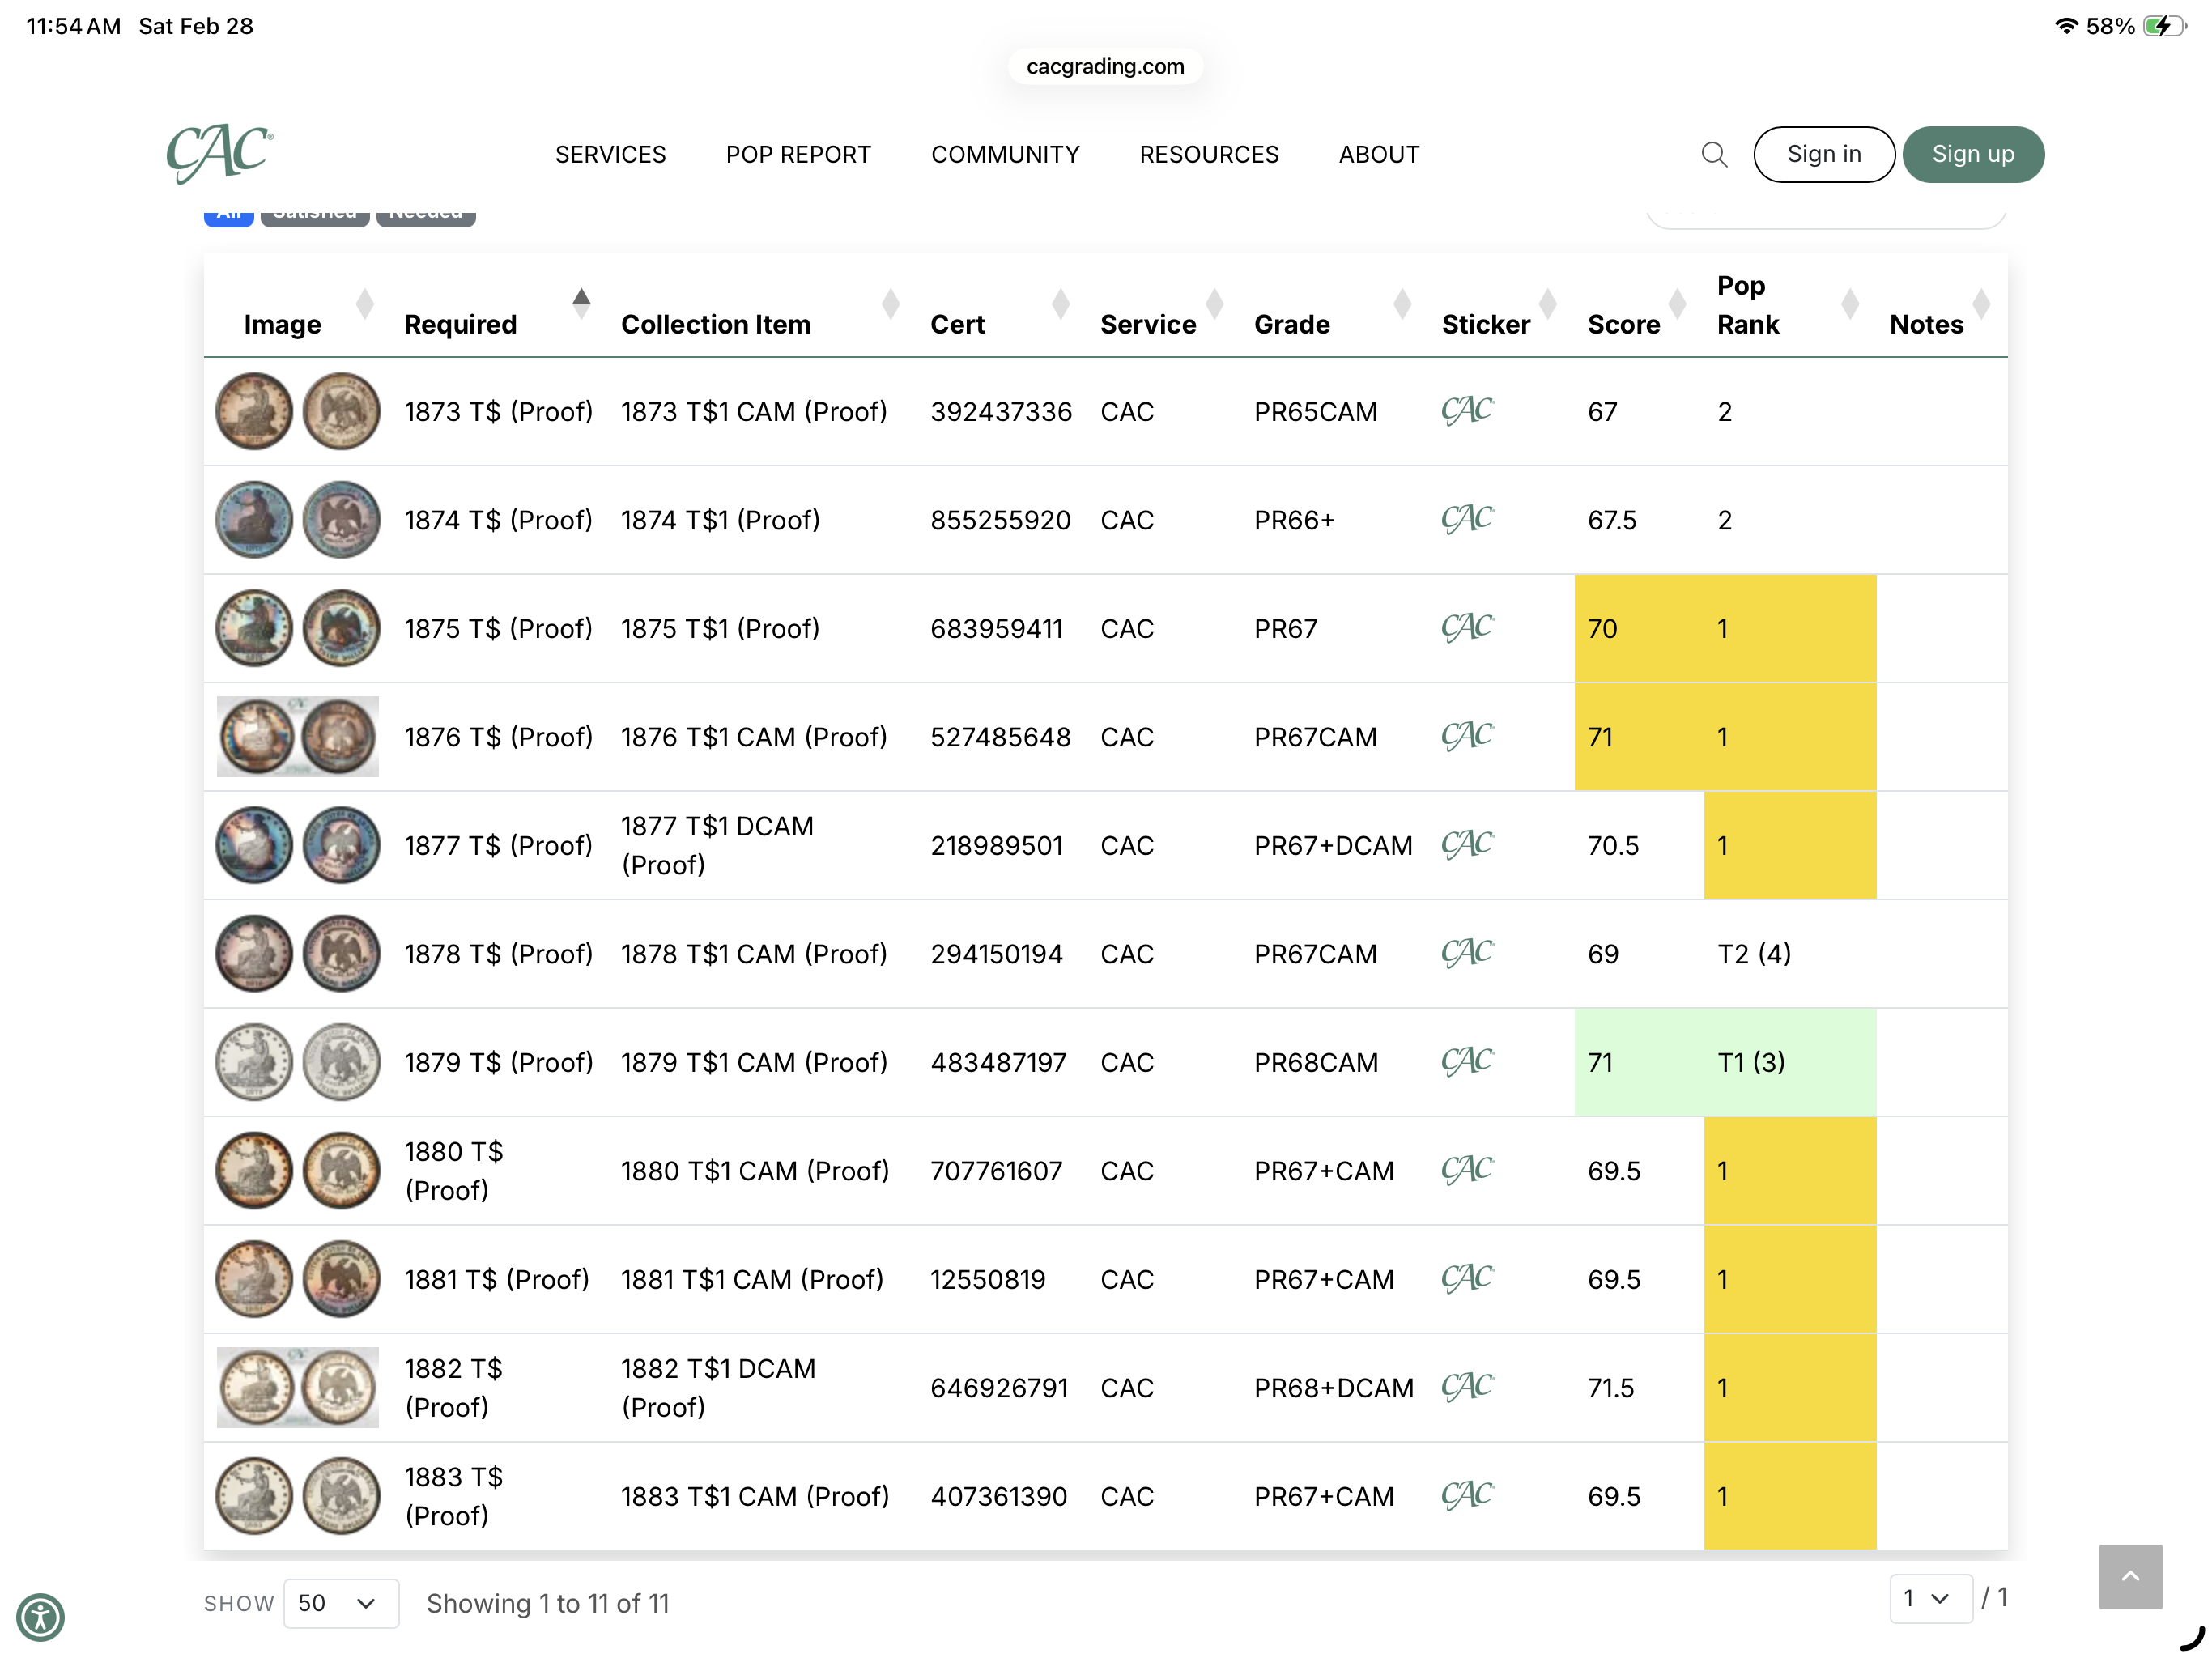Open 1876 T$ Proof coin image thumbnail
The width and height of the screenshot is (2212, 1658).
tap(297, 737)
